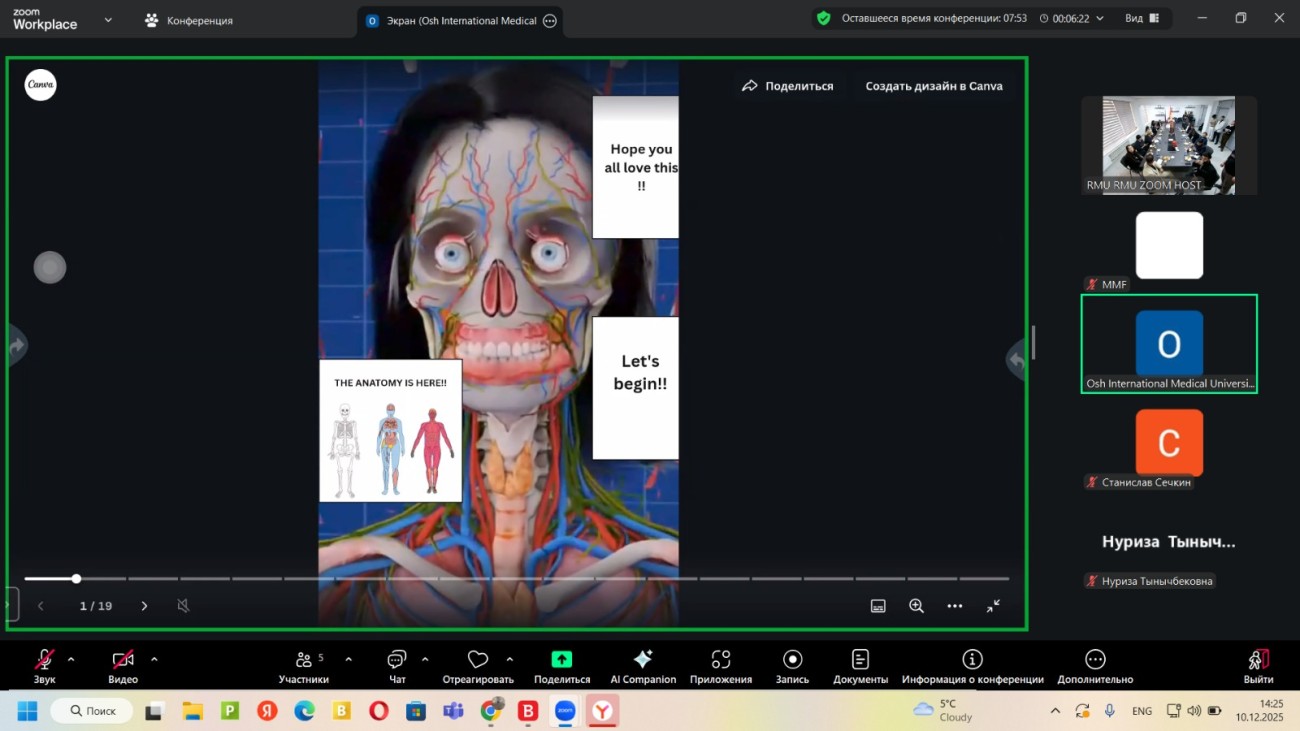Click the Создать дизайн в Canva button
1300x731 pixels.
click(933, 86)
